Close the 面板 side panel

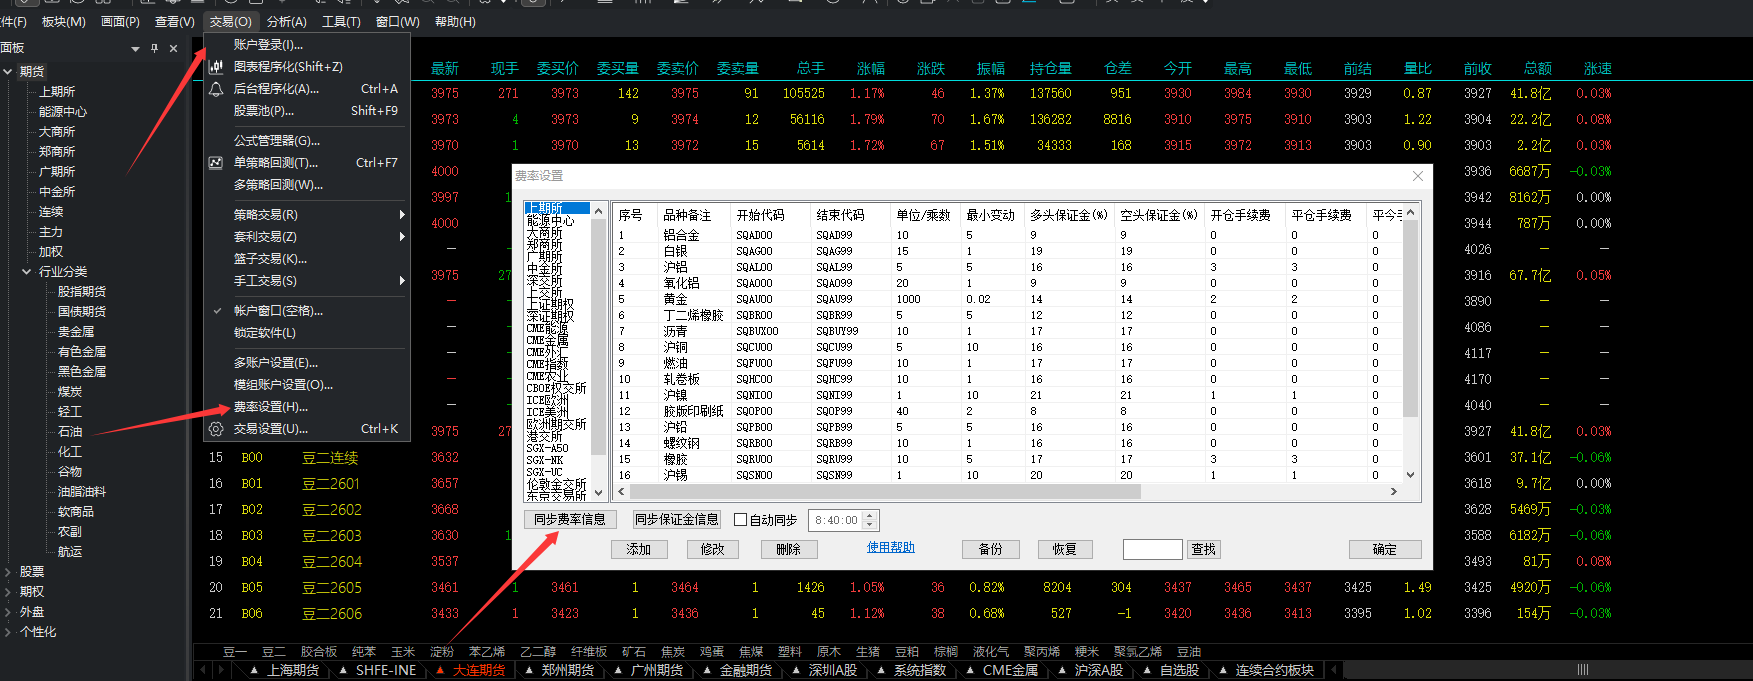tap(173, 48)
